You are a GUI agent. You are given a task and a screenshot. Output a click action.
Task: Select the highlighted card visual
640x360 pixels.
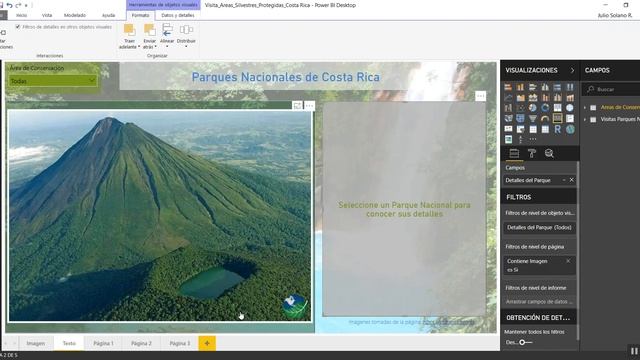click(558, 118)
